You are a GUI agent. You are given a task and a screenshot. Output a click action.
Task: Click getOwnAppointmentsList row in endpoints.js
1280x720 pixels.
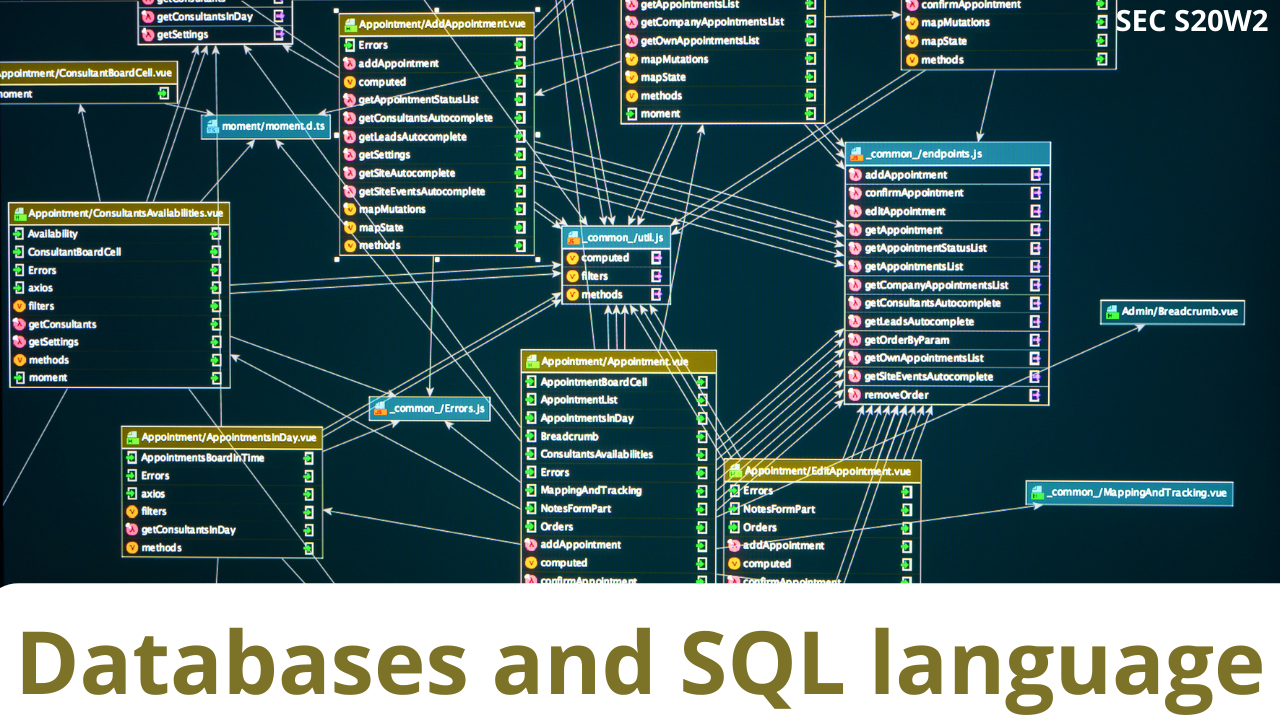(947, 358)
